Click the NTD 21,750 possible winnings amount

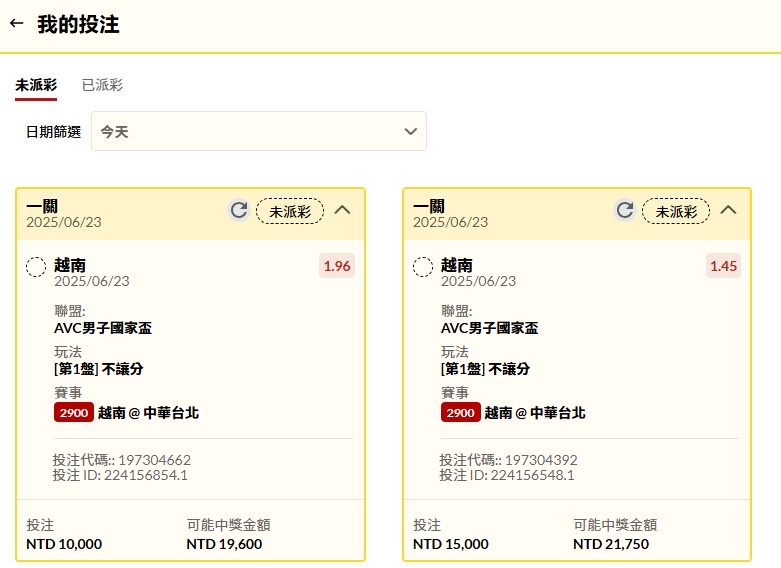(x=611, y=544)
